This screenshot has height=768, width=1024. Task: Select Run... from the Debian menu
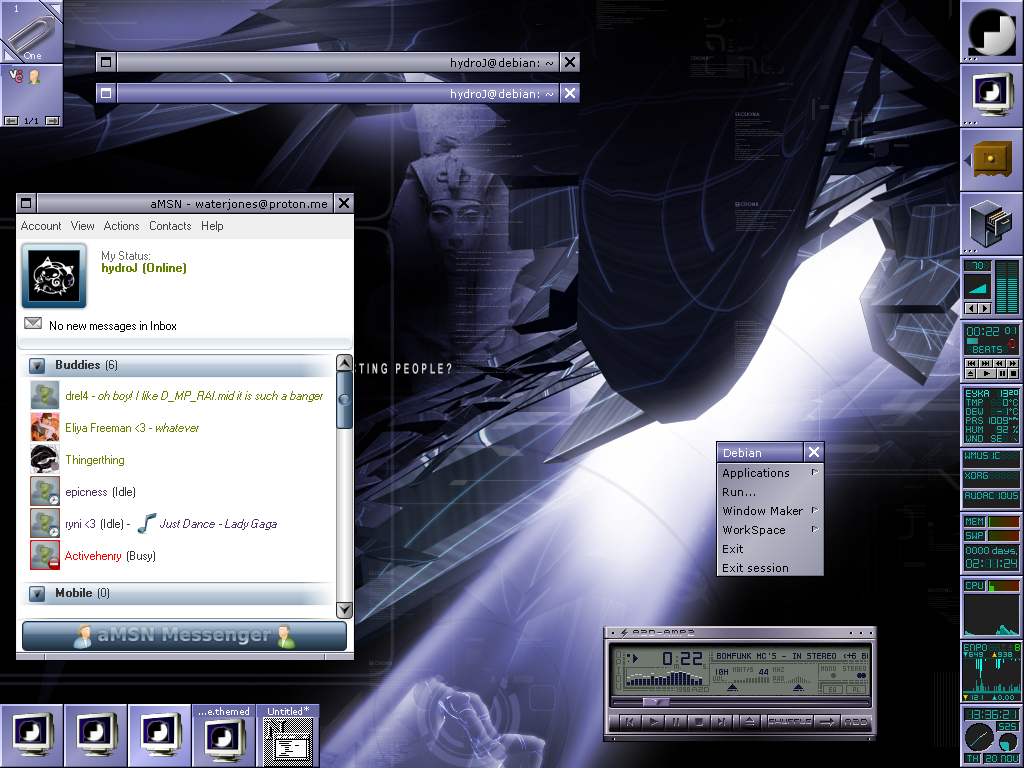(739, 492)
